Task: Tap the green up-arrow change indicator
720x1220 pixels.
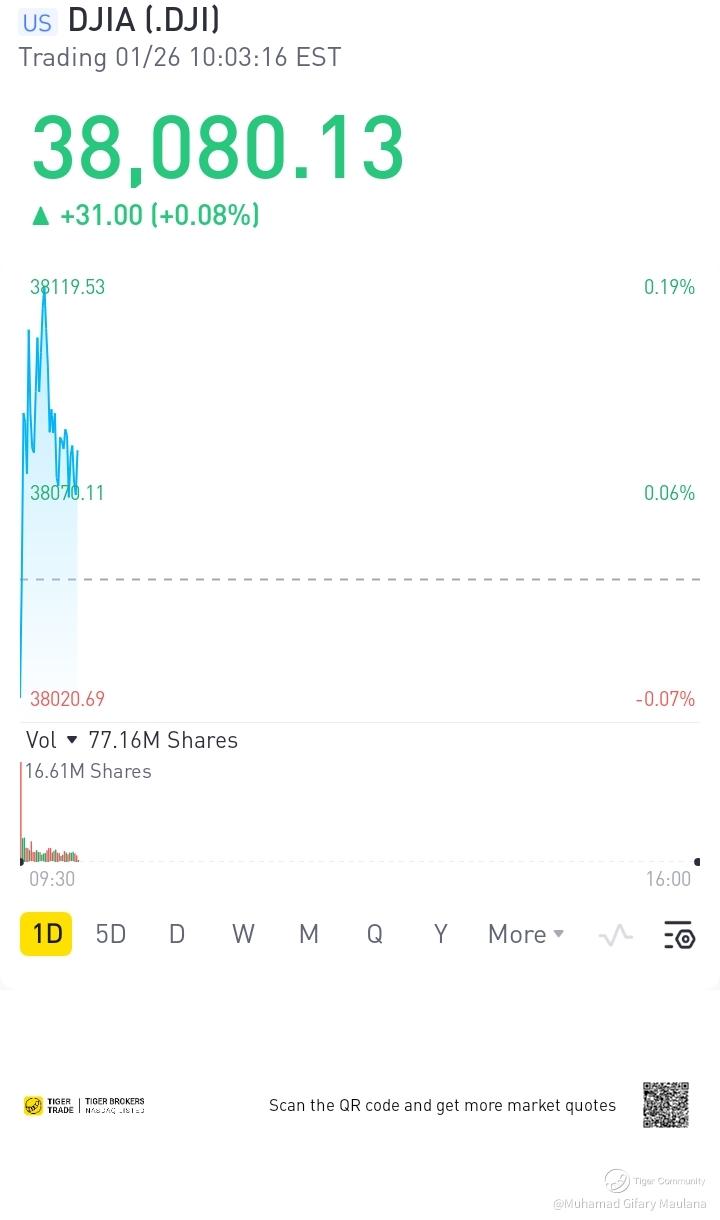Action: pos(40,215)
